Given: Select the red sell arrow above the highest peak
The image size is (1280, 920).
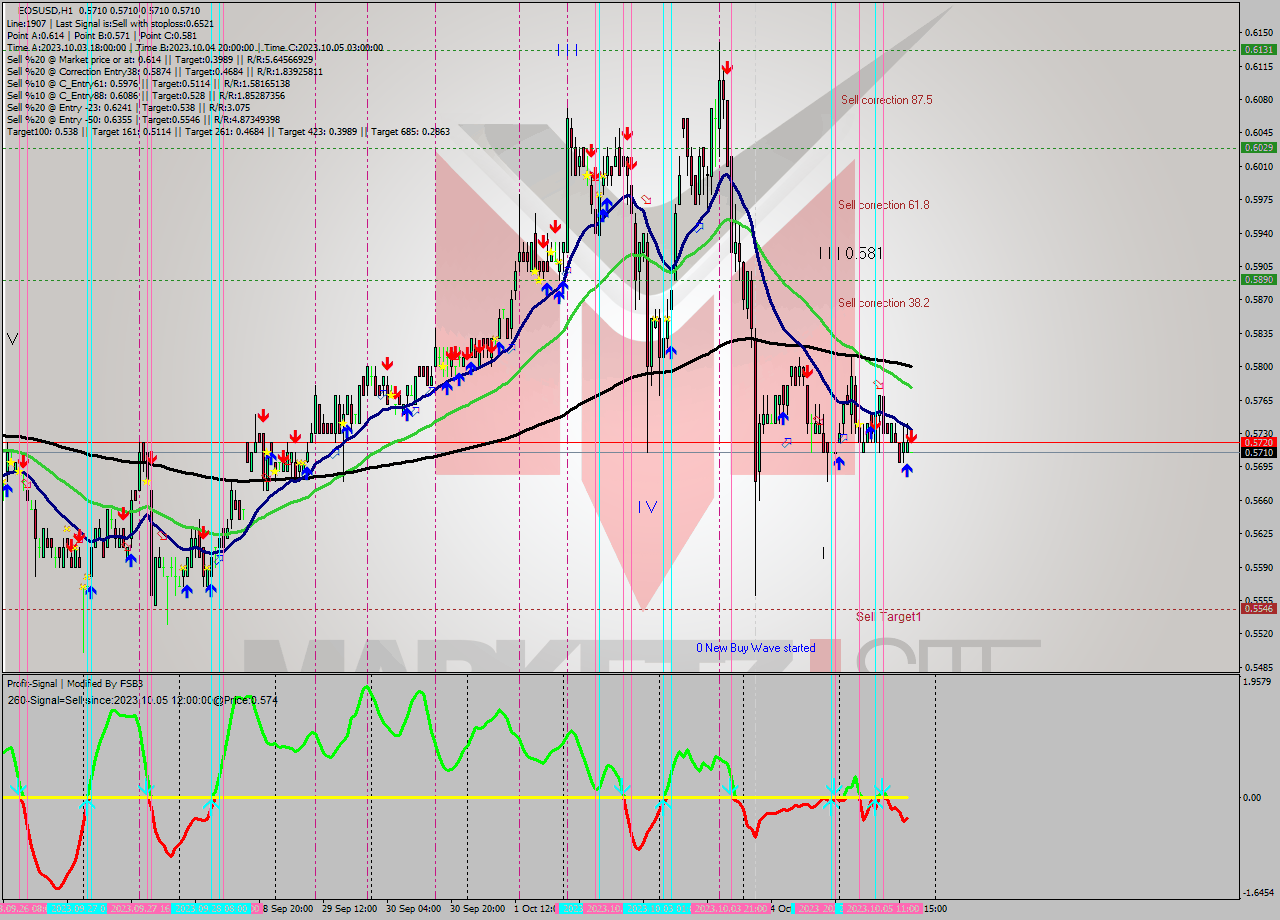Looking at the screenshot, I should (x=725, y=67).
